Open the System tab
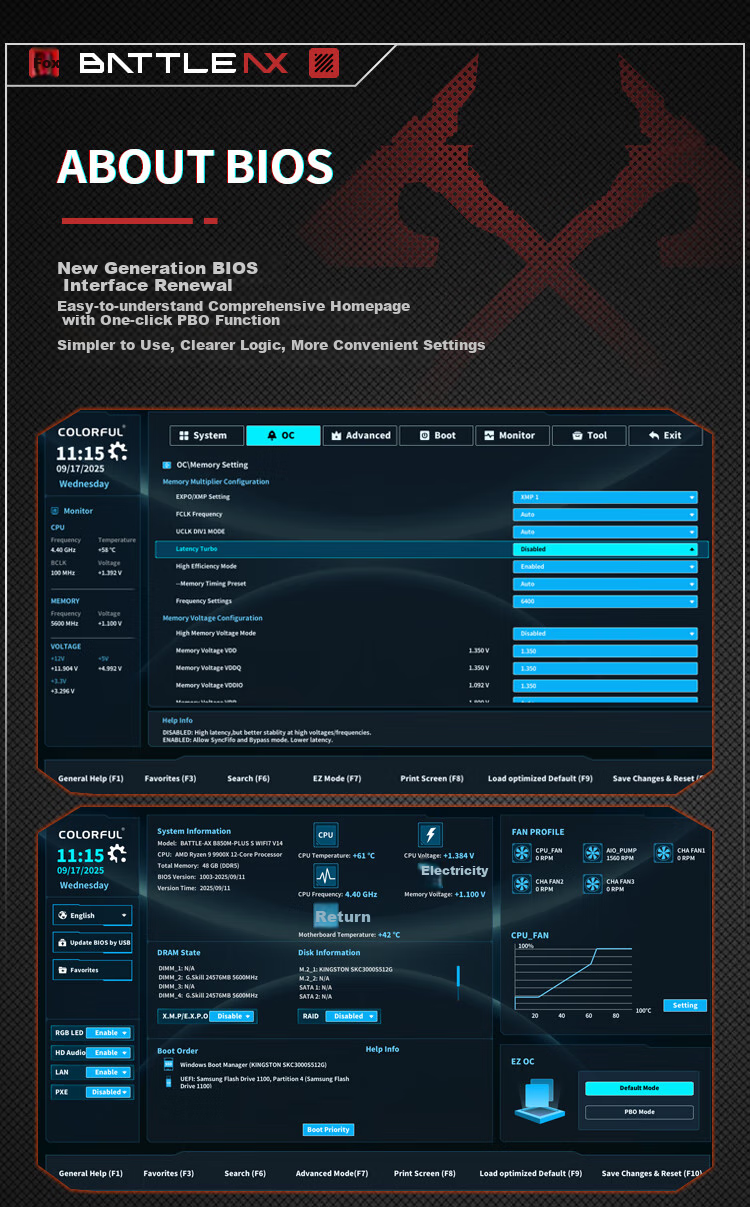The width and height of the screenshot is (750, 1207). (206, 435)
